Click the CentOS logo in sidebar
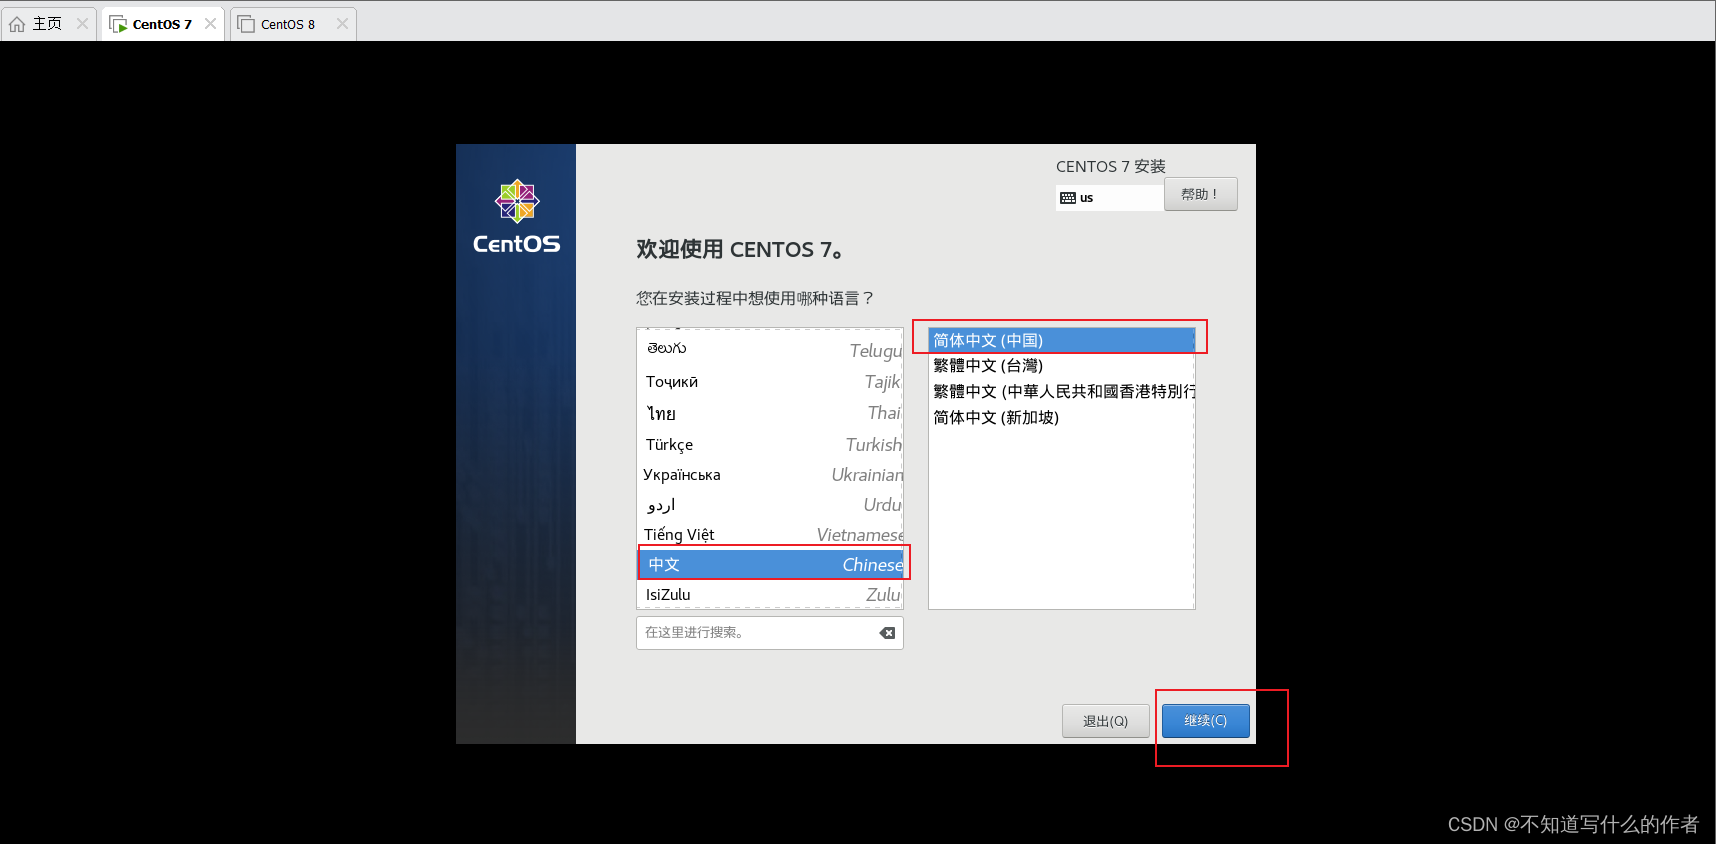Image resolution: width=1716 pixels, height=844 pixels. pos(517,217)
